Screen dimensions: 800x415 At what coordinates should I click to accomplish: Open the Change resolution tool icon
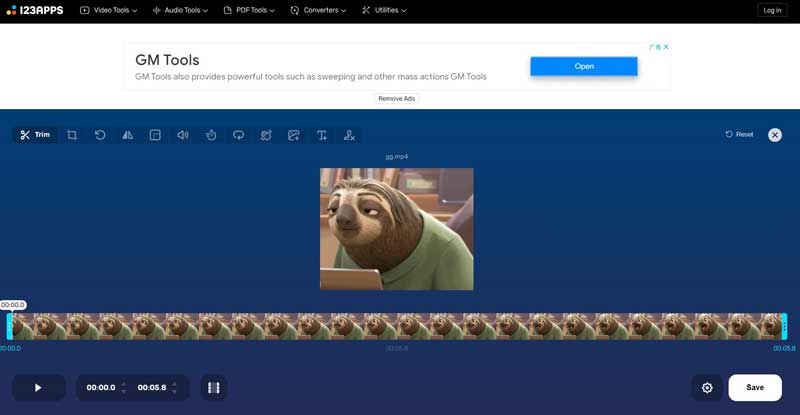tap(155, 135)
